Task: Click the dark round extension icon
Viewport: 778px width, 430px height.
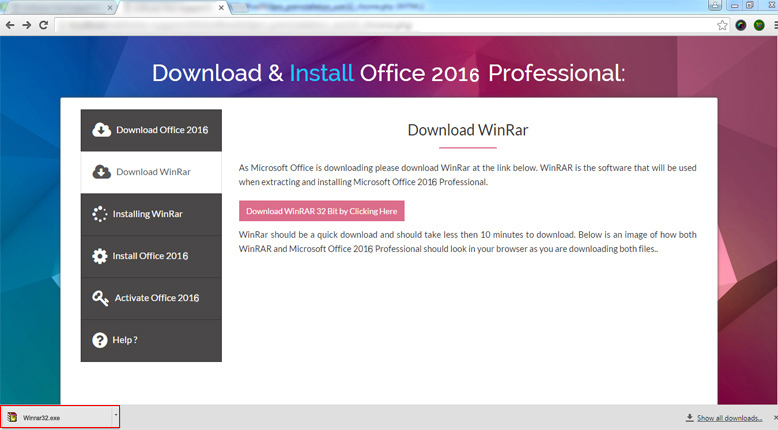Action: click(740, 25)
